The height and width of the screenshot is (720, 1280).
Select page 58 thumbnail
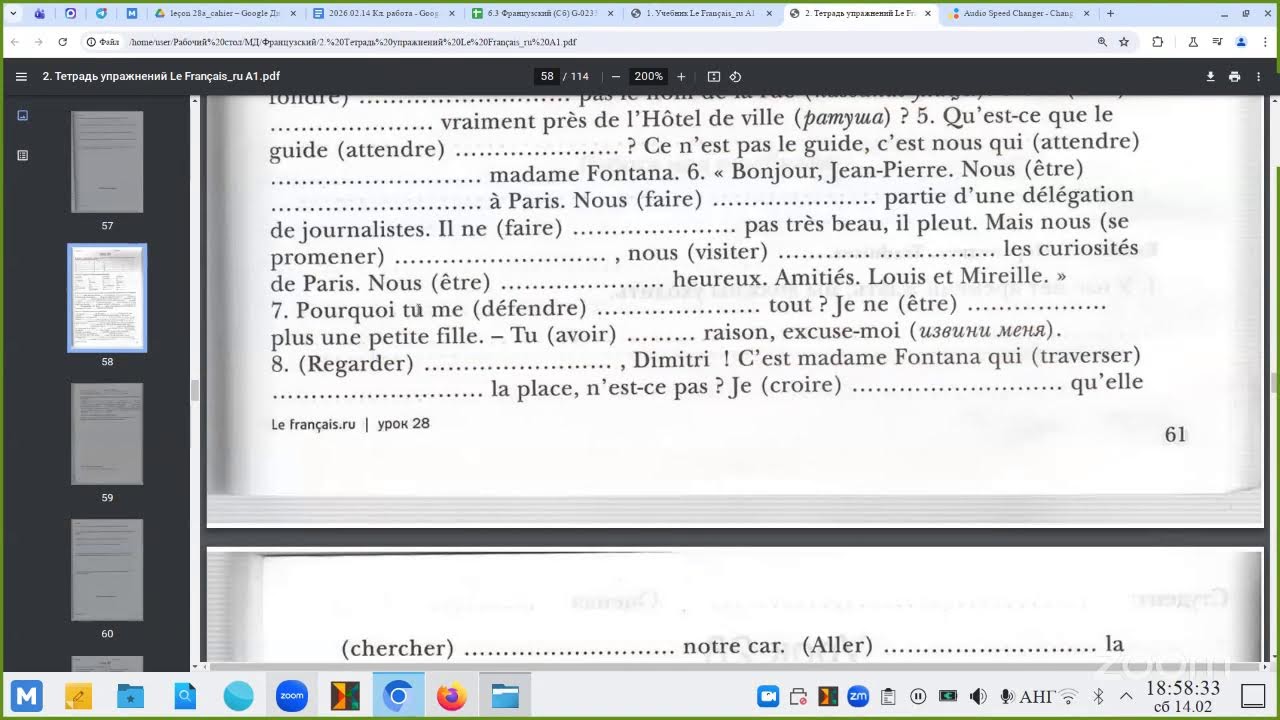[107, 298]
